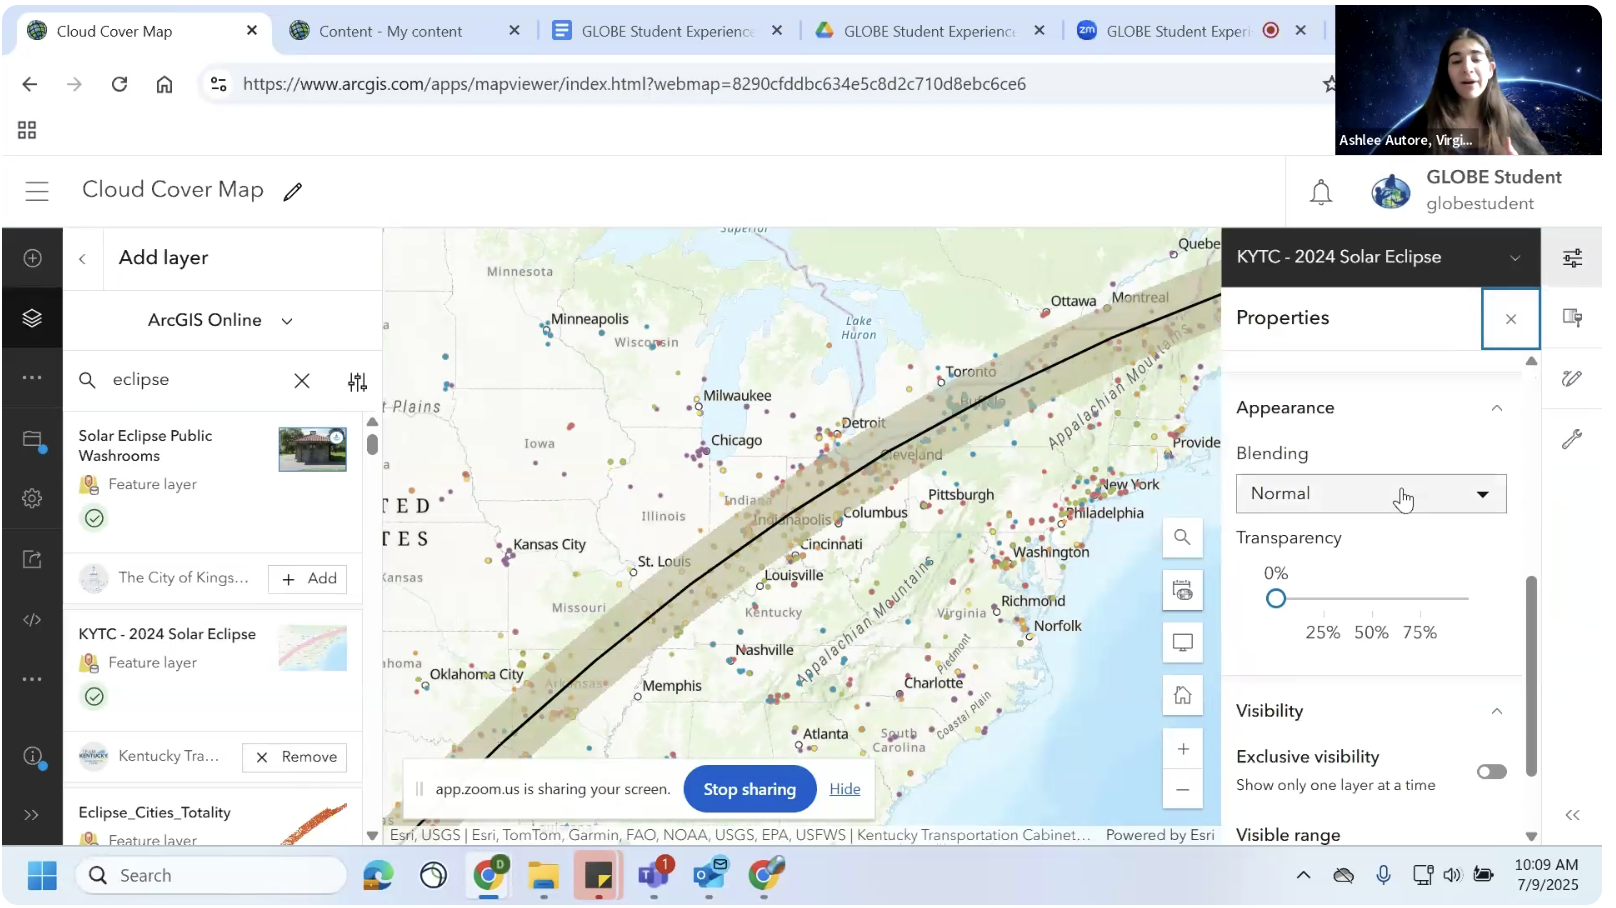The width and height of the screenshot is (1616, 908).
Task: Toggle Exclusive visibility switch
Action: pyautogui.click(x=1491, y=771)
